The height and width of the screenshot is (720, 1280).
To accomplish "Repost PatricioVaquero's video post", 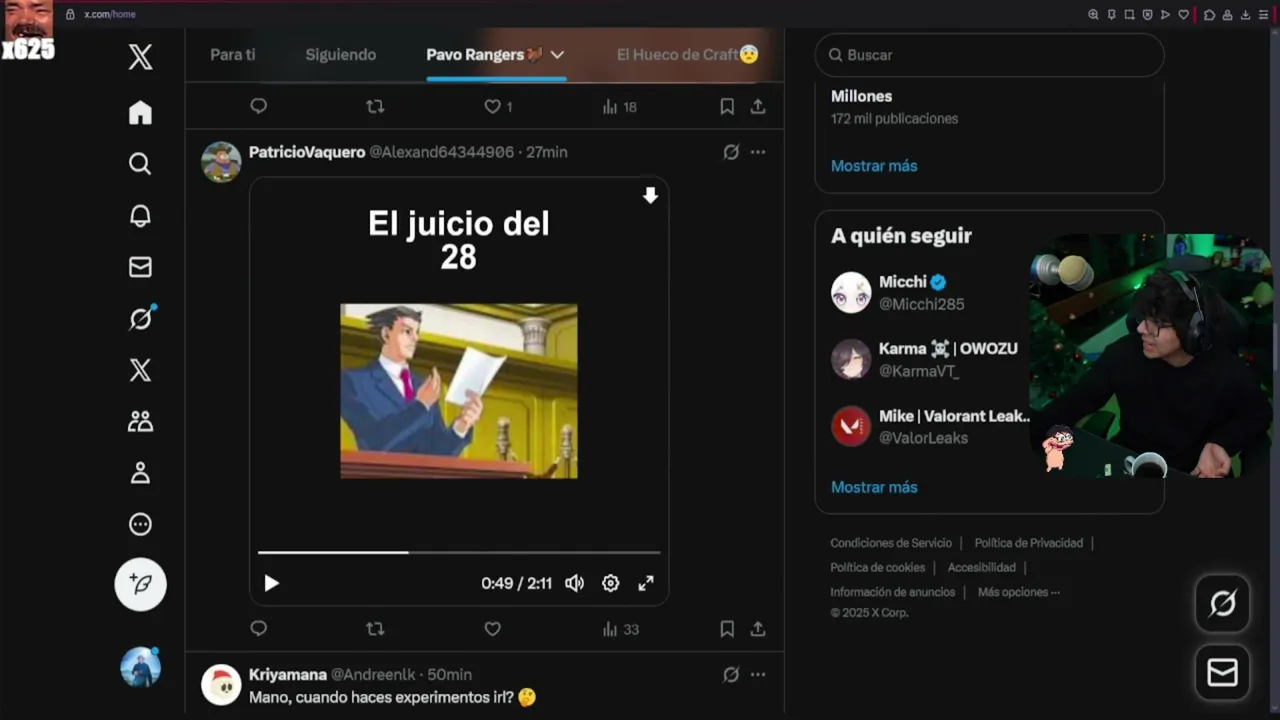I will tap(375, 629).
